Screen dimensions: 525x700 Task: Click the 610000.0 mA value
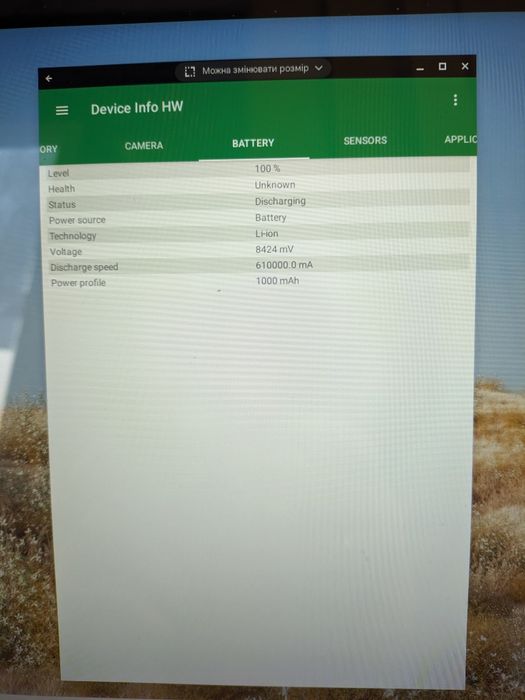[x=284, y=265]
